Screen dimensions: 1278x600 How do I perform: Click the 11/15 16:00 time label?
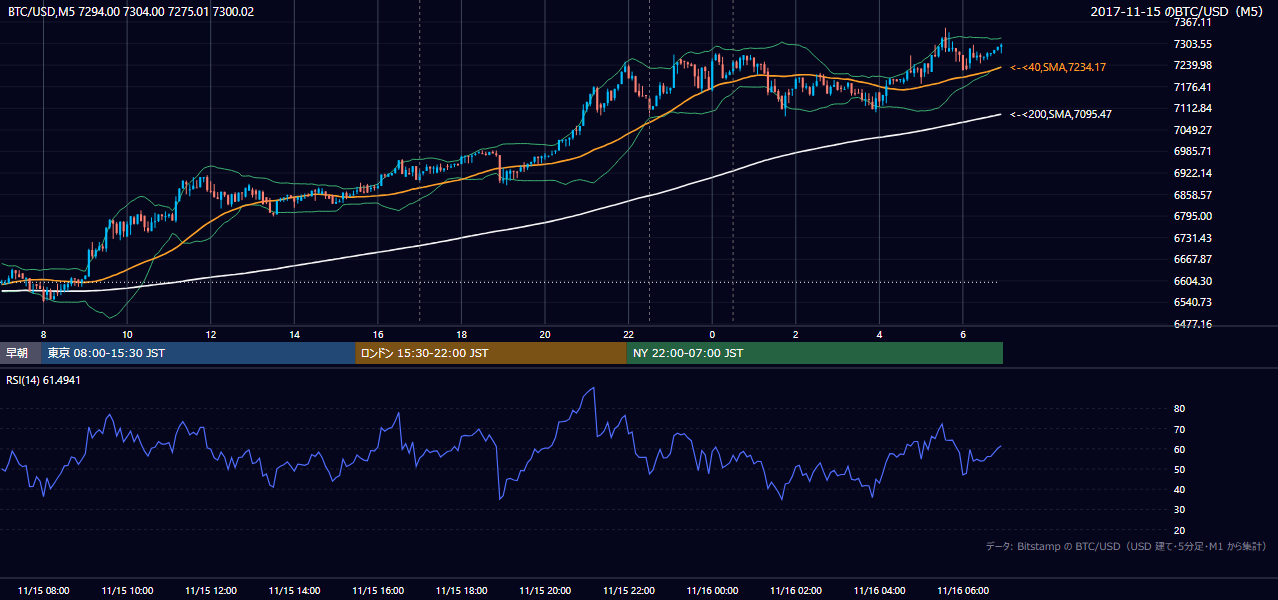[378, 591]
